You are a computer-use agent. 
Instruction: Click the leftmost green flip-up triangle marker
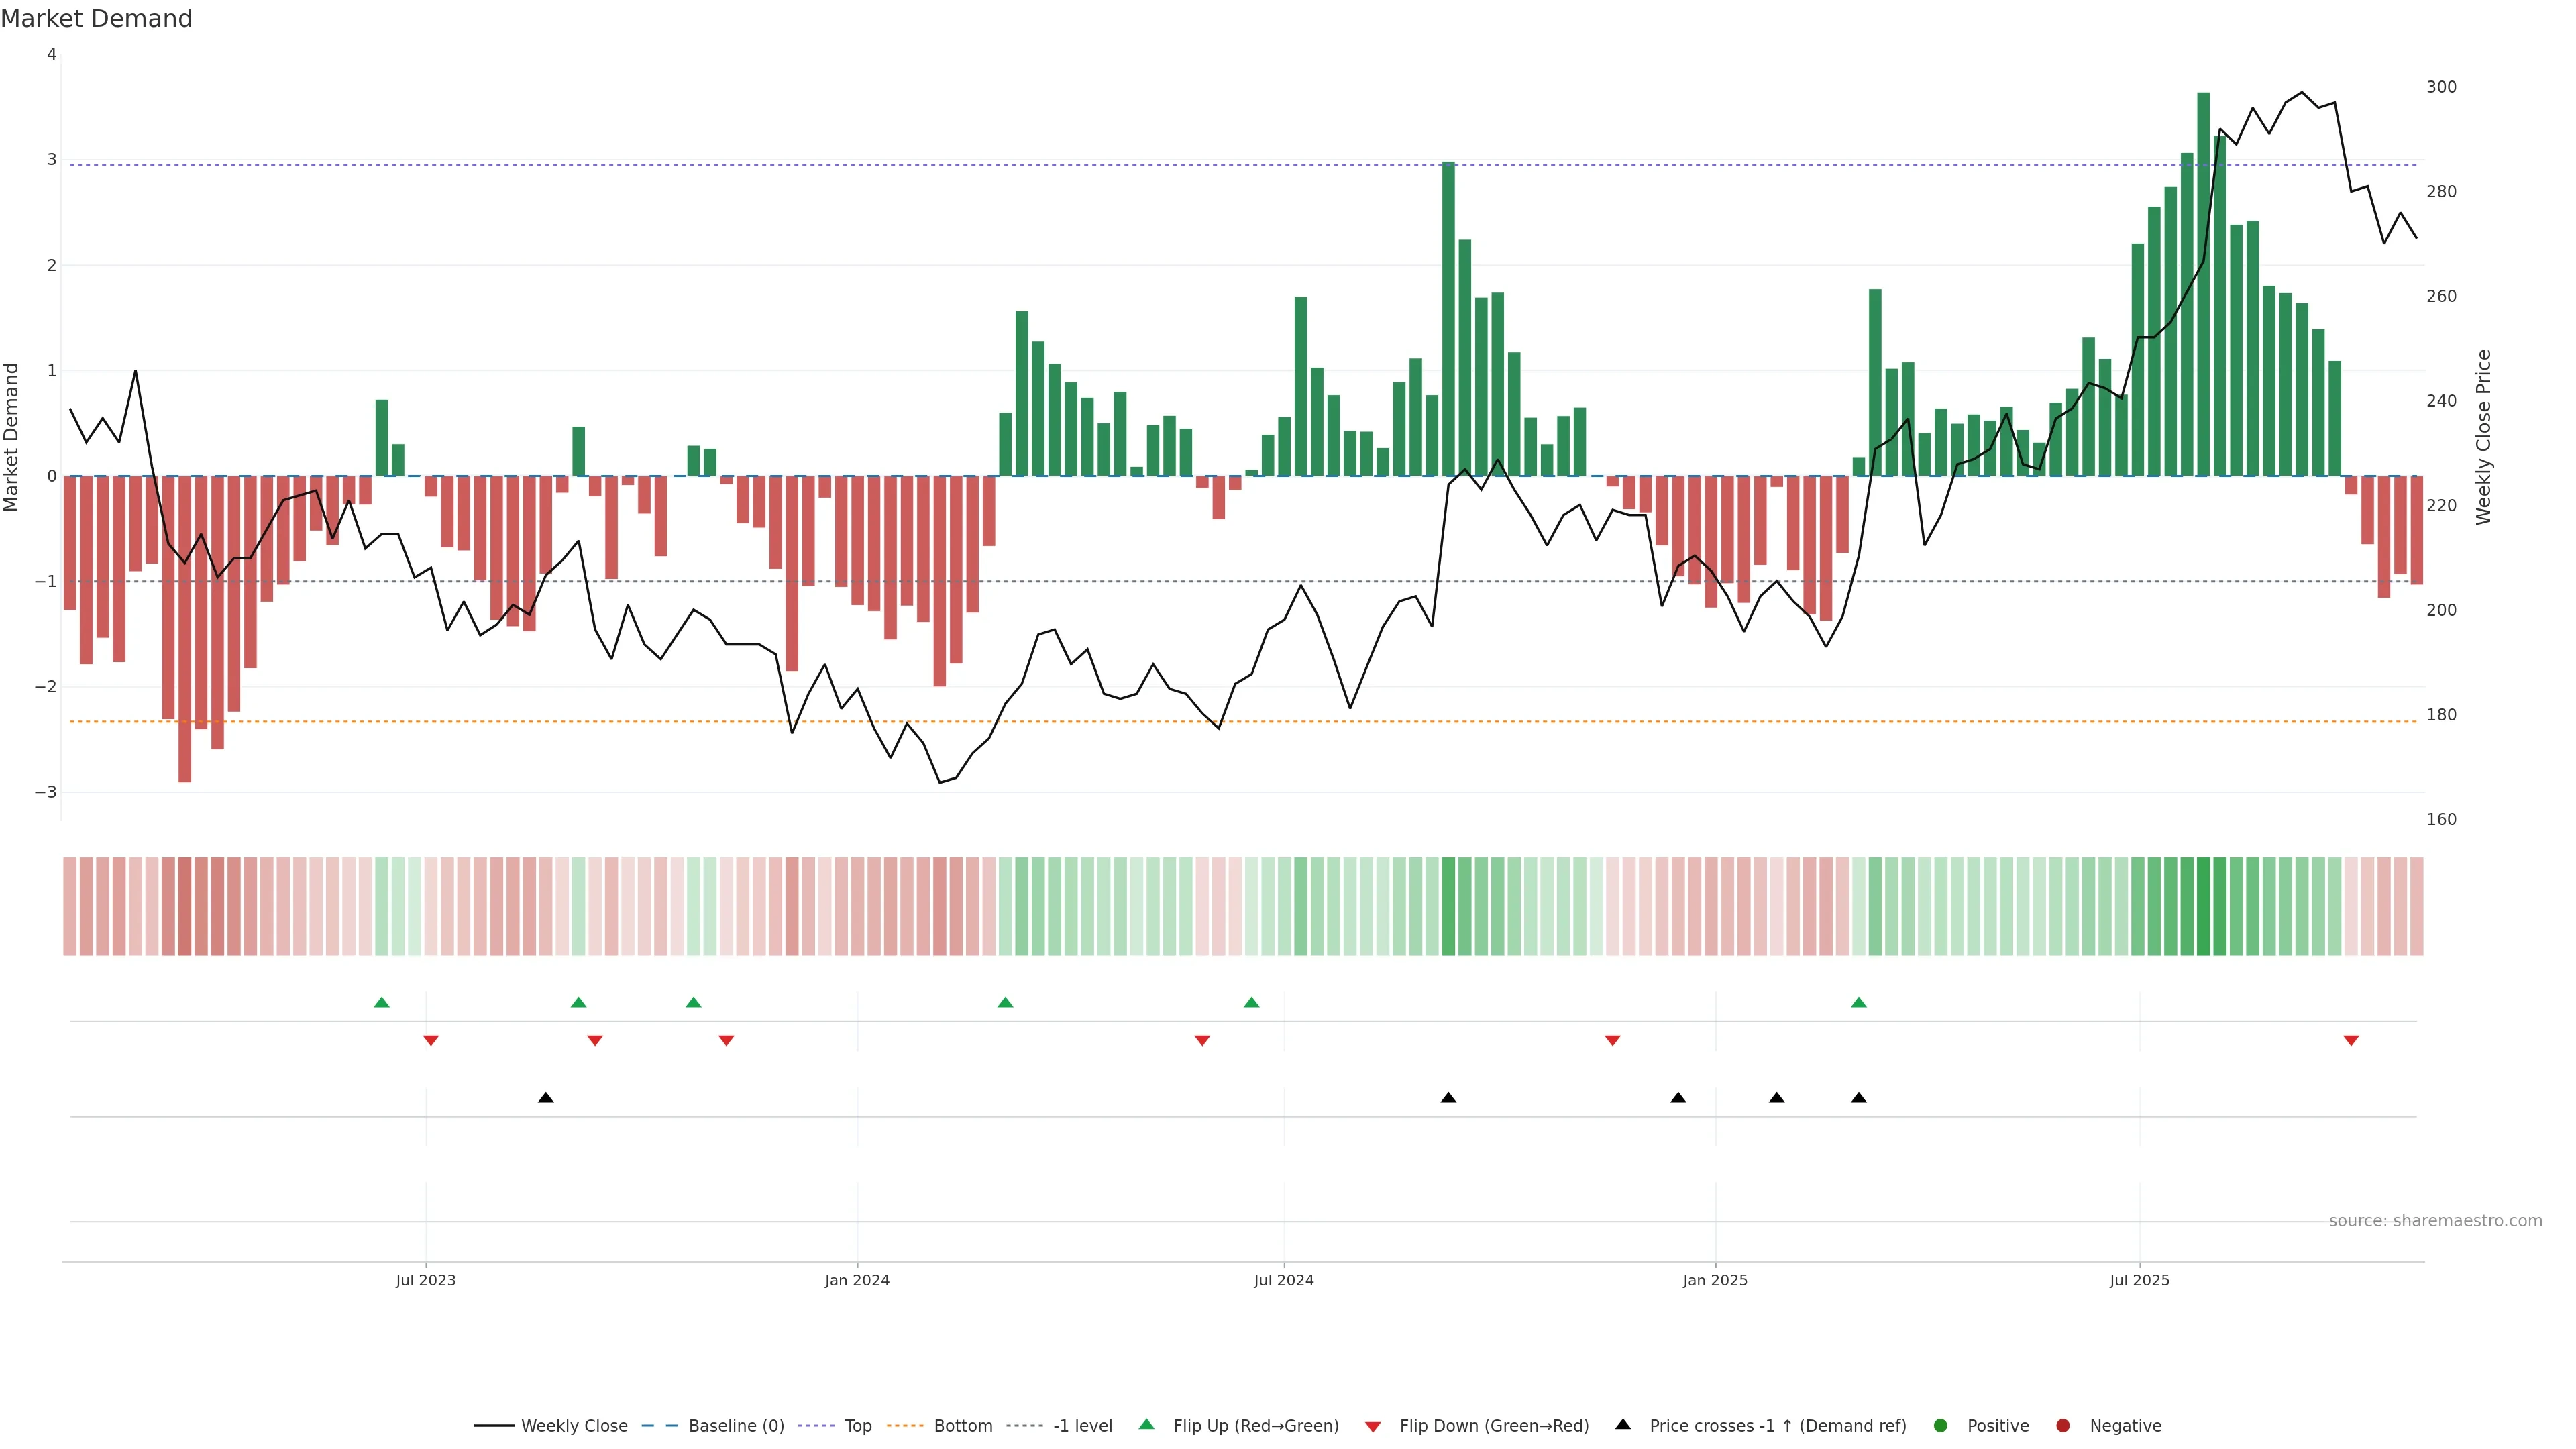(381, 1002)
